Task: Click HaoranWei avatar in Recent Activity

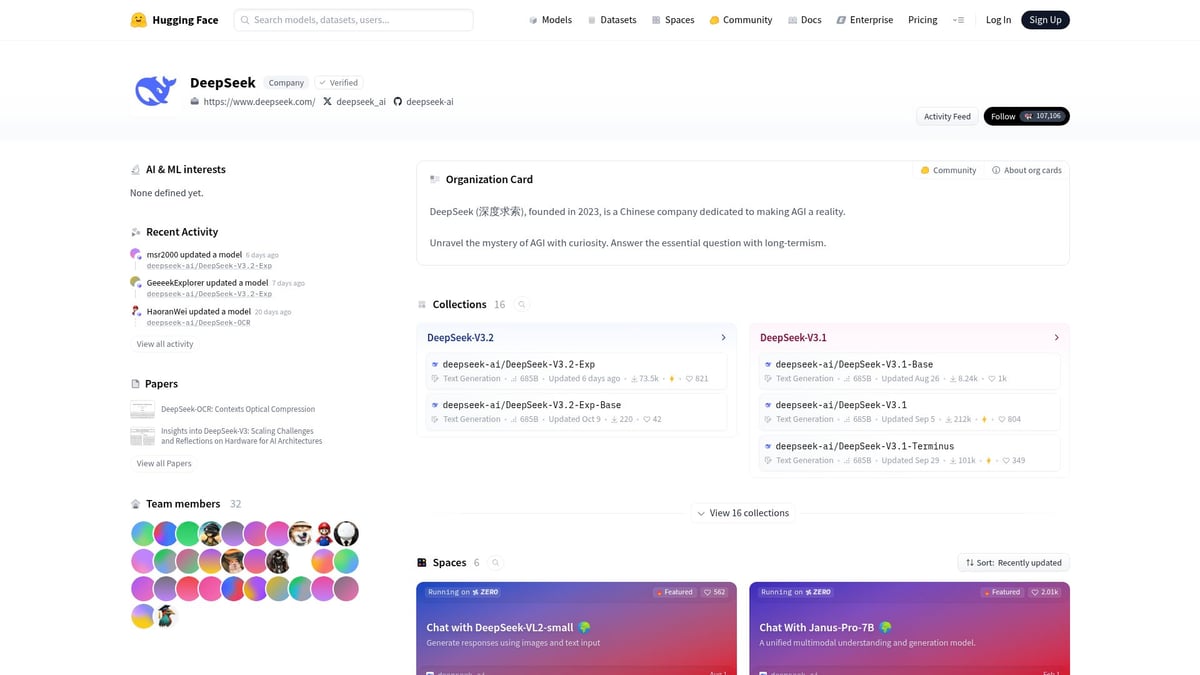Action: tap(136, 311)
